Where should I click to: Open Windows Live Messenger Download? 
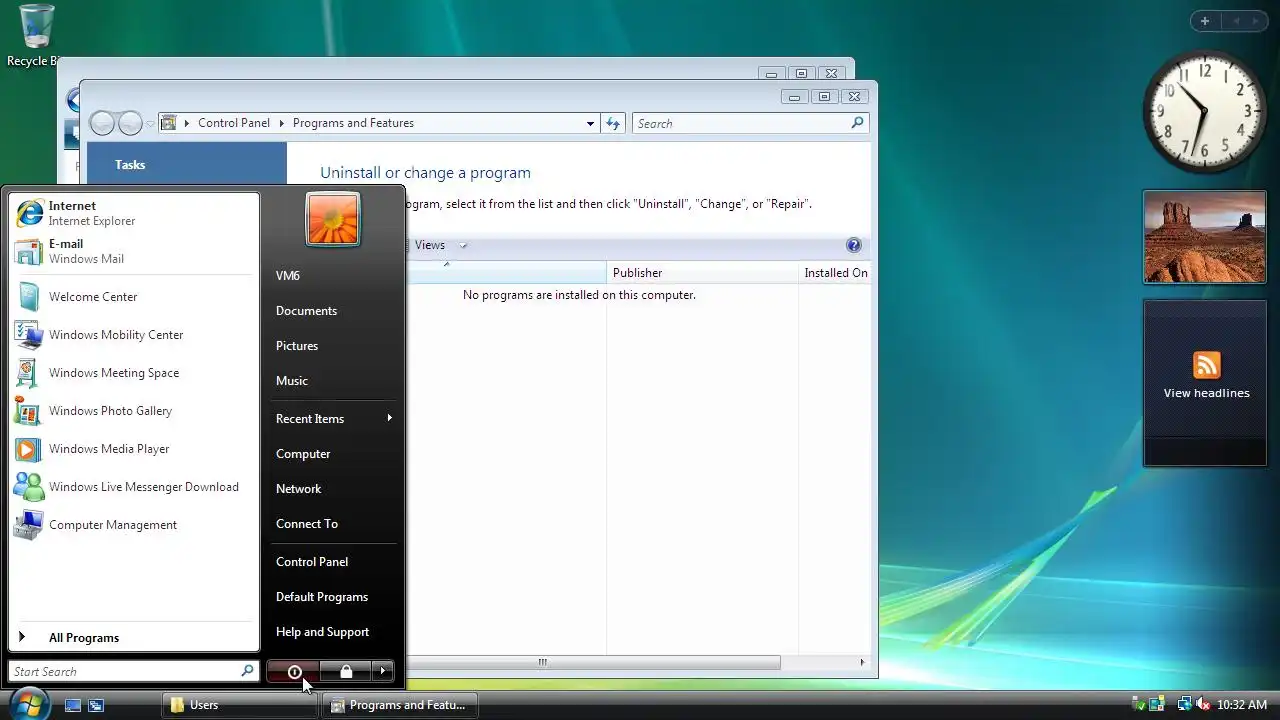[x=133, y=487]
